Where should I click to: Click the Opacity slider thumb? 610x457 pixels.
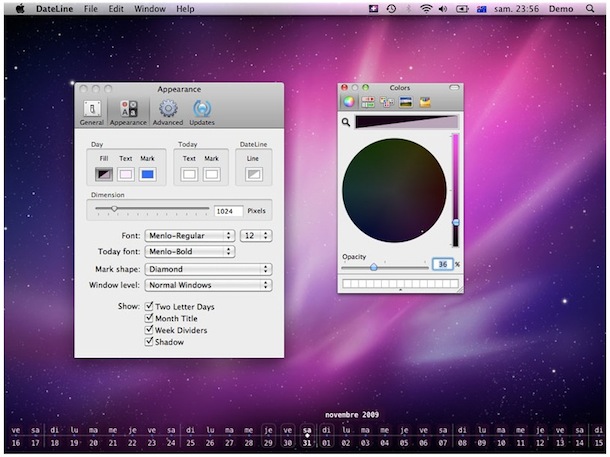(x=373, y=267)
